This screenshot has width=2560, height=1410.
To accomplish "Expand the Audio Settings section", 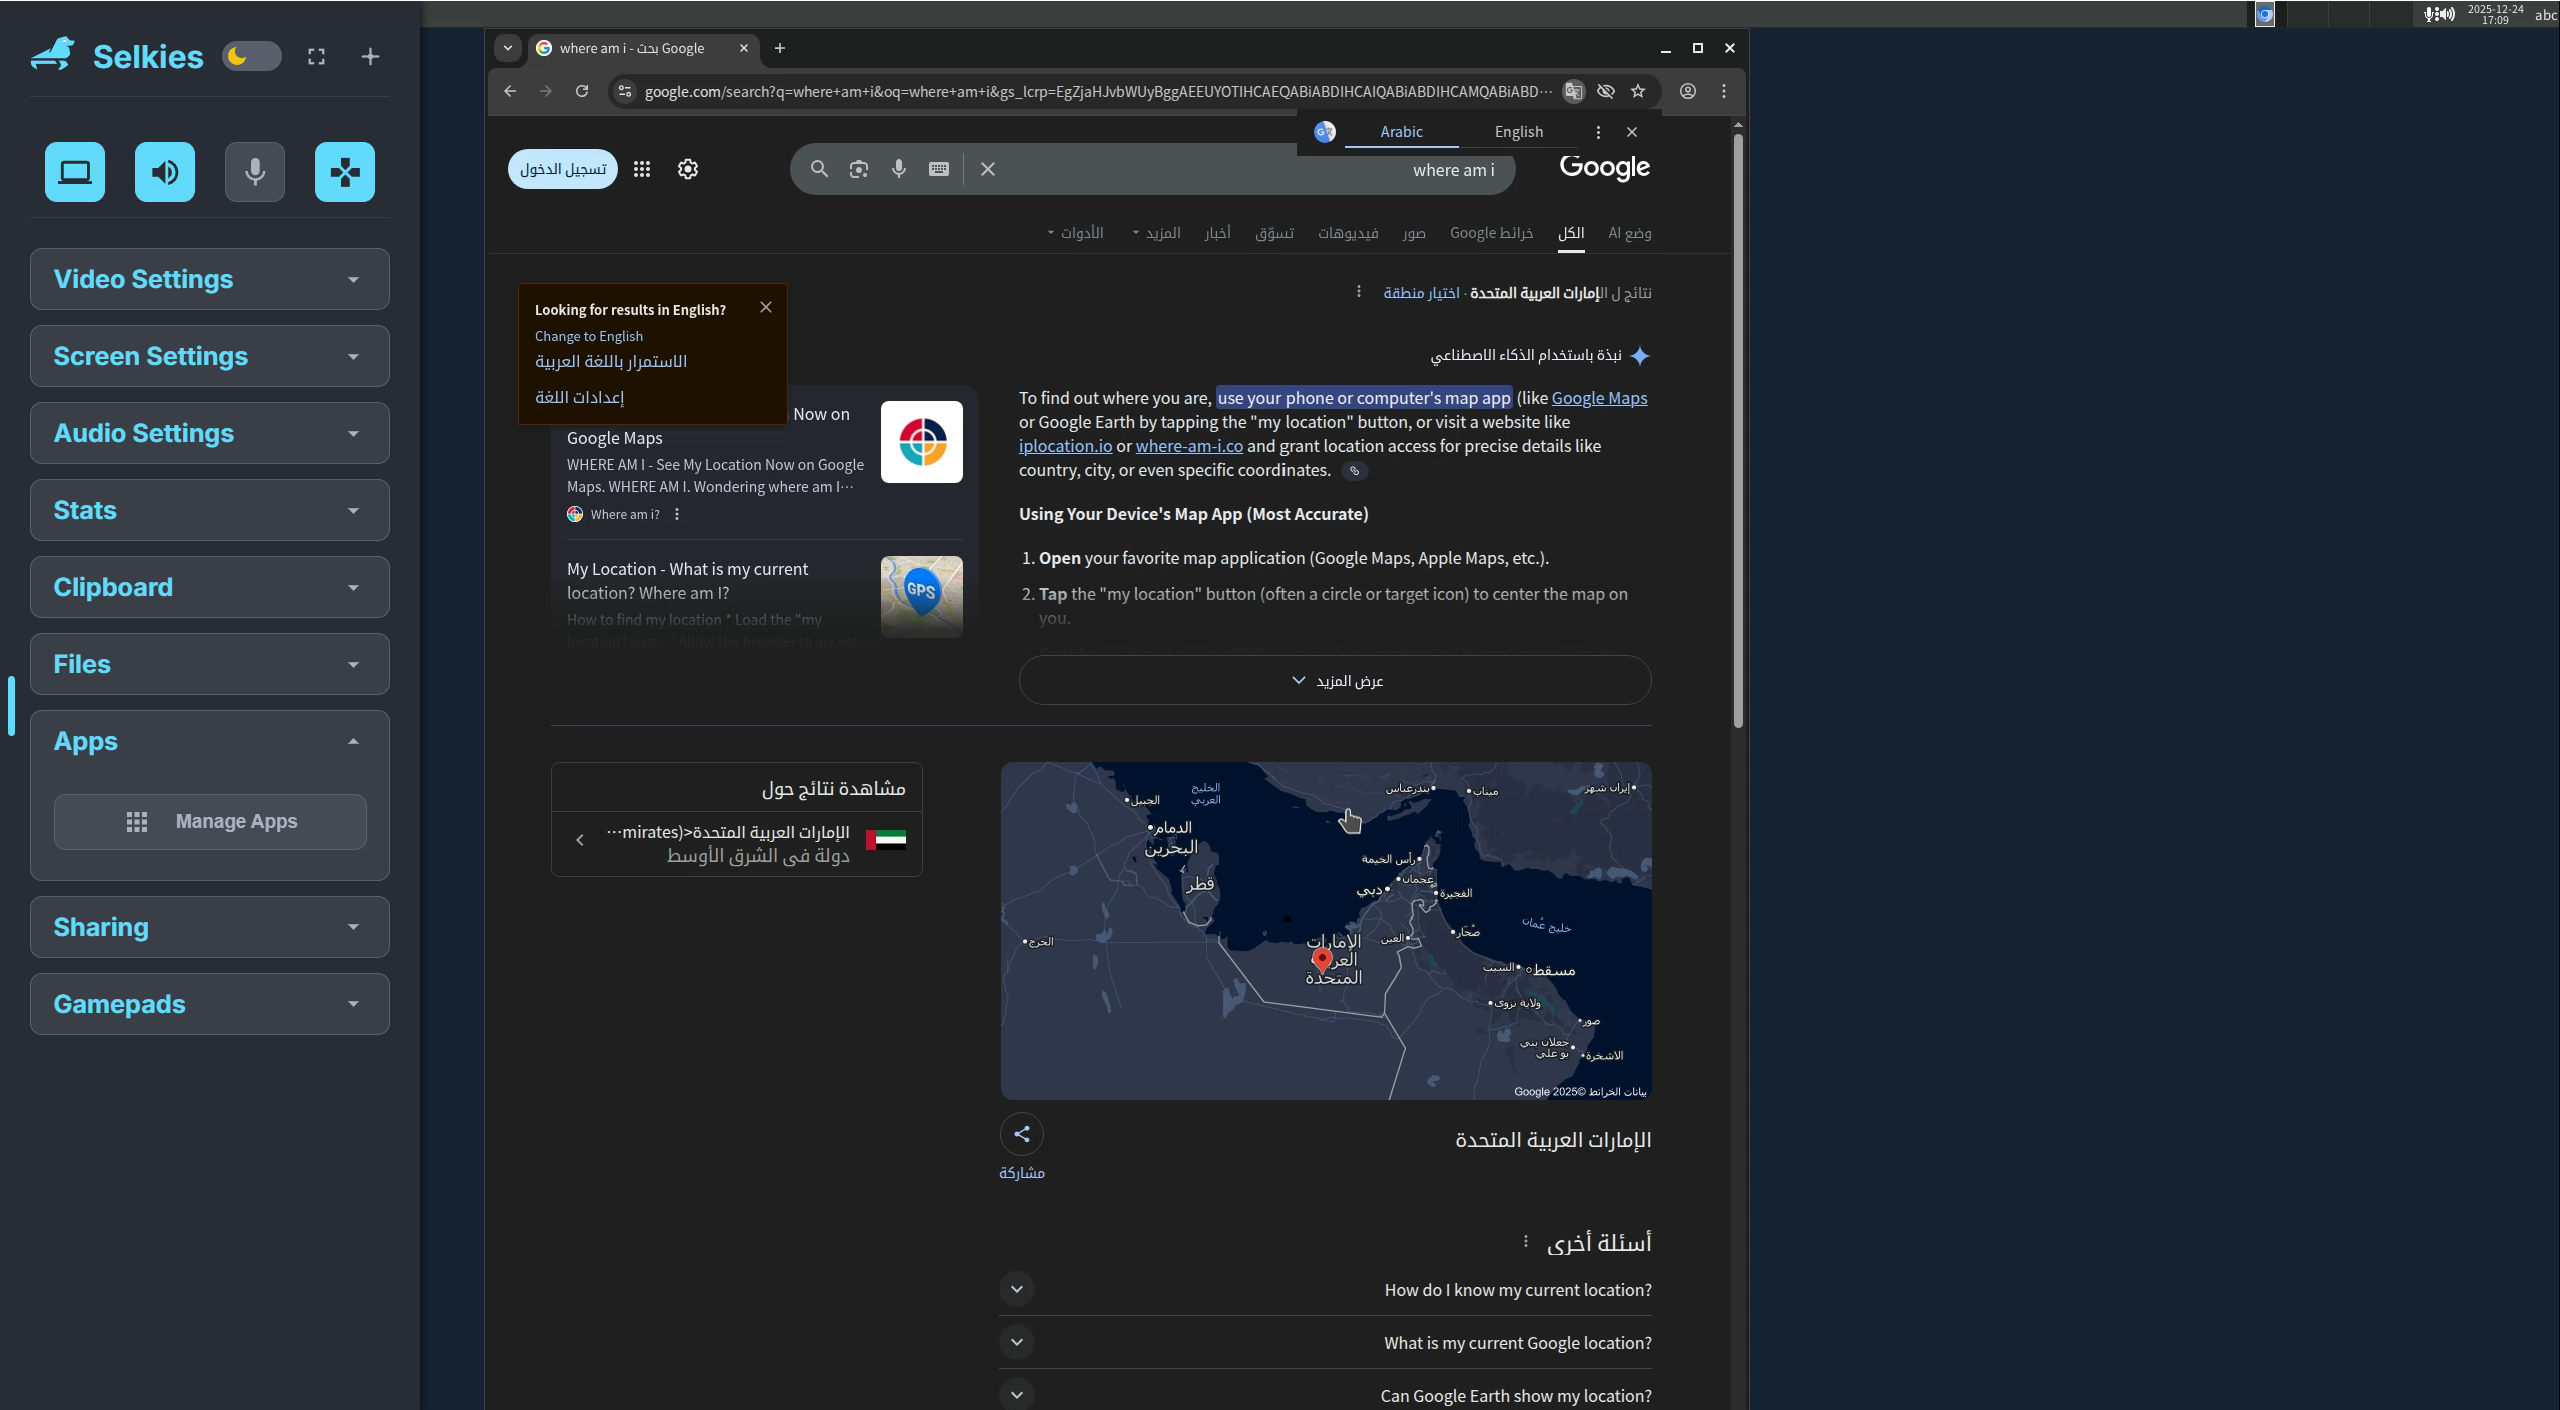I will (x=210, y=433).
